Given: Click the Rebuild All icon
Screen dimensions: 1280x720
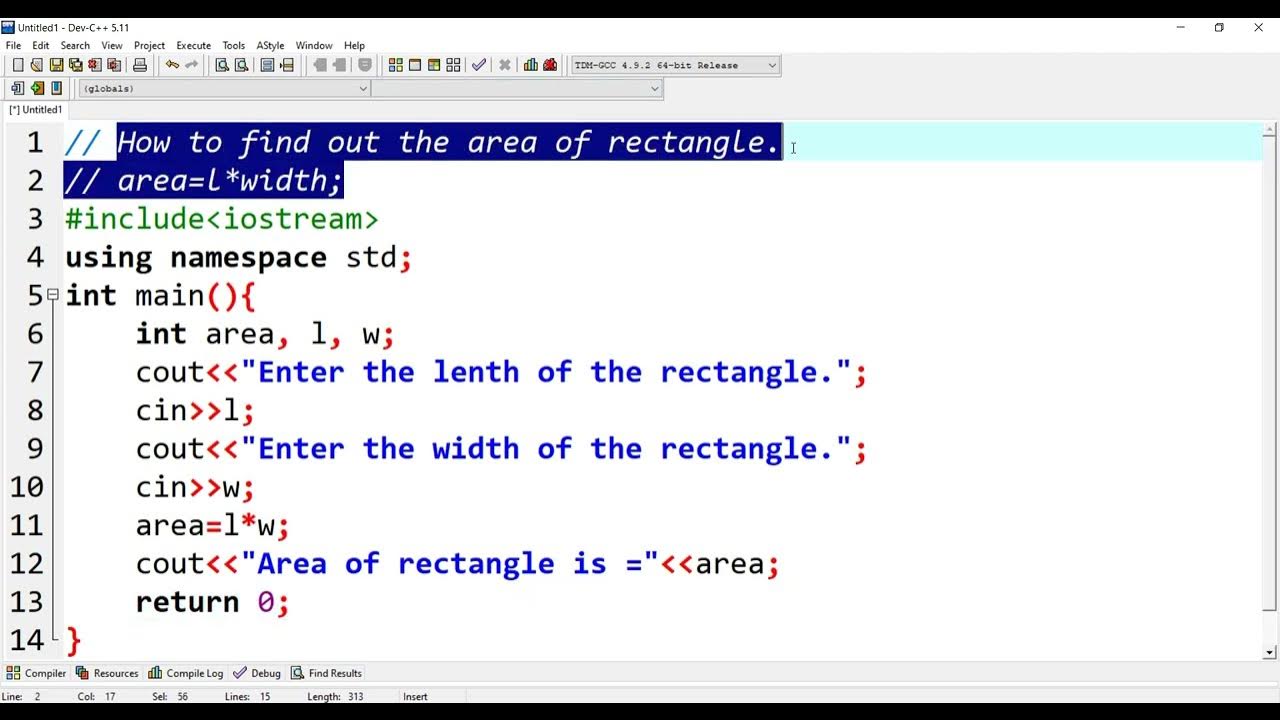Looking at the screenshot, I should pyautogui.click(x=453, y=65).
